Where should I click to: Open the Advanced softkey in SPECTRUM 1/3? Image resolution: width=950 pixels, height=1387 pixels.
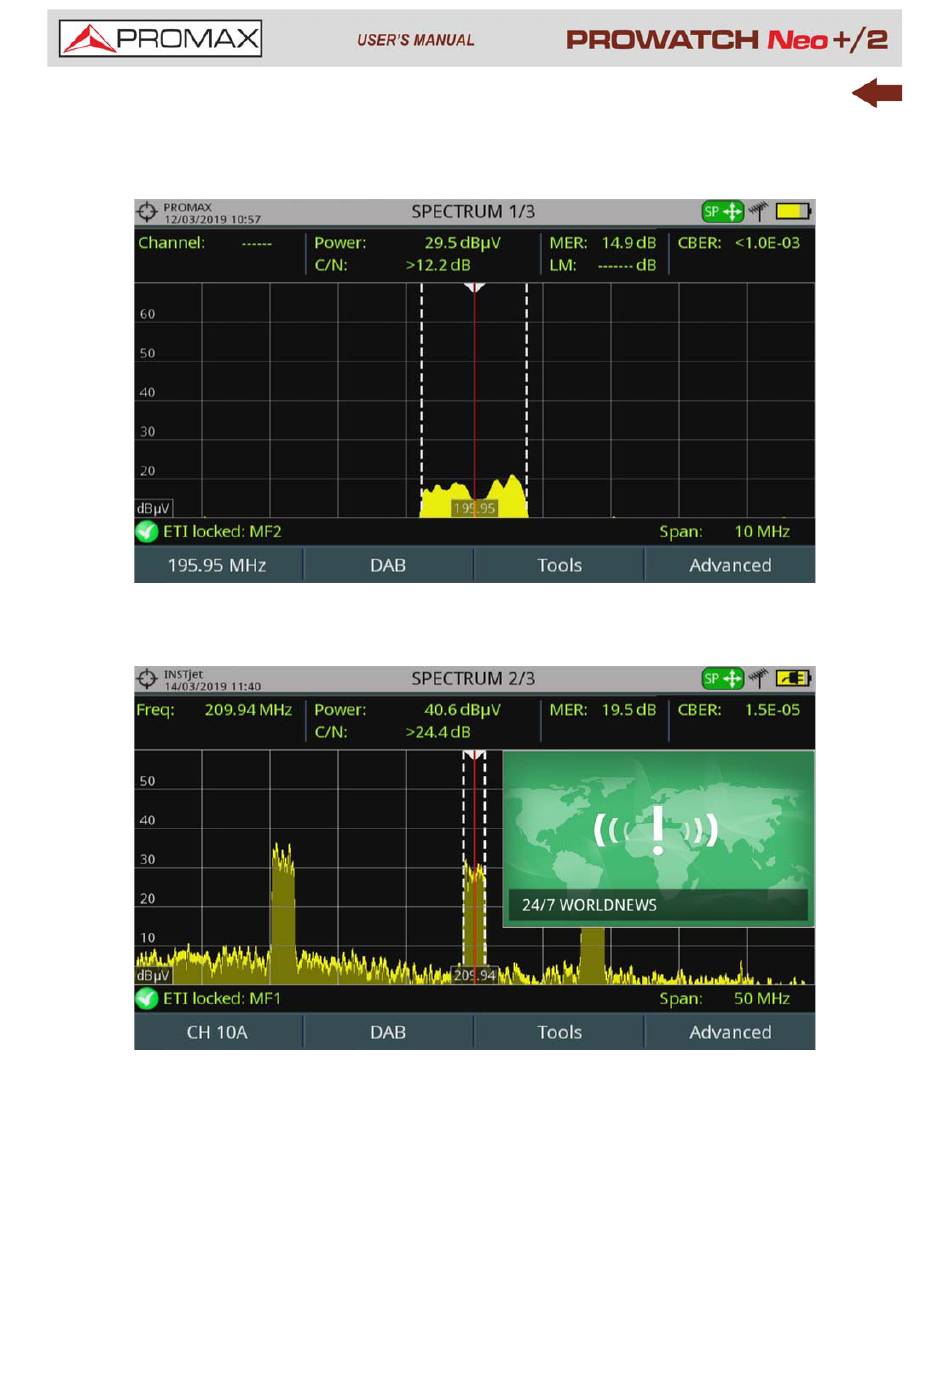[730, 565]
